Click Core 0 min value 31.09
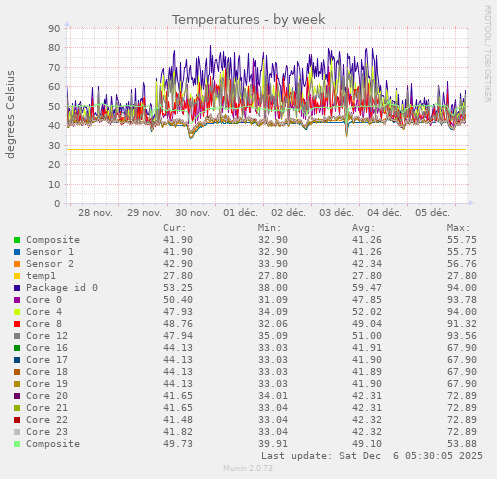 pyautogui.click(x=273, y=300)
